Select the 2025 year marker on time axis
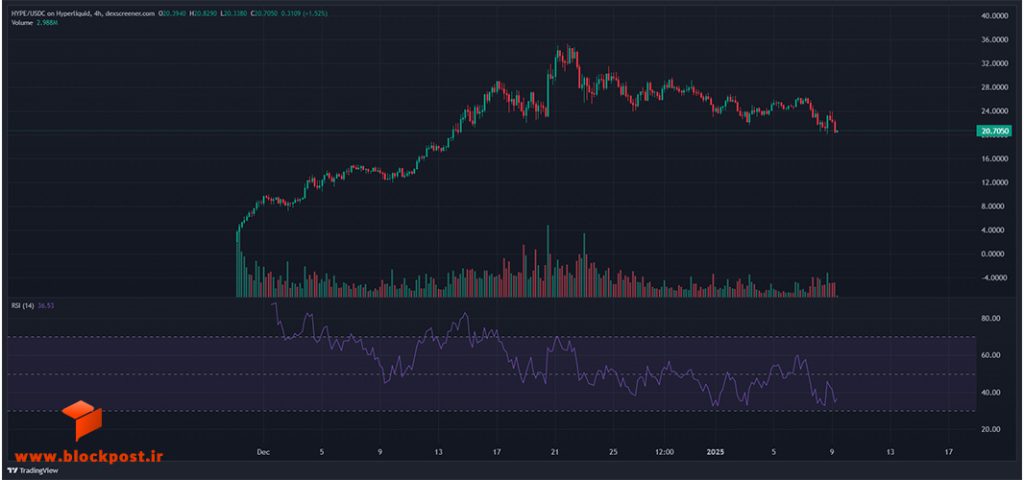 716,451
